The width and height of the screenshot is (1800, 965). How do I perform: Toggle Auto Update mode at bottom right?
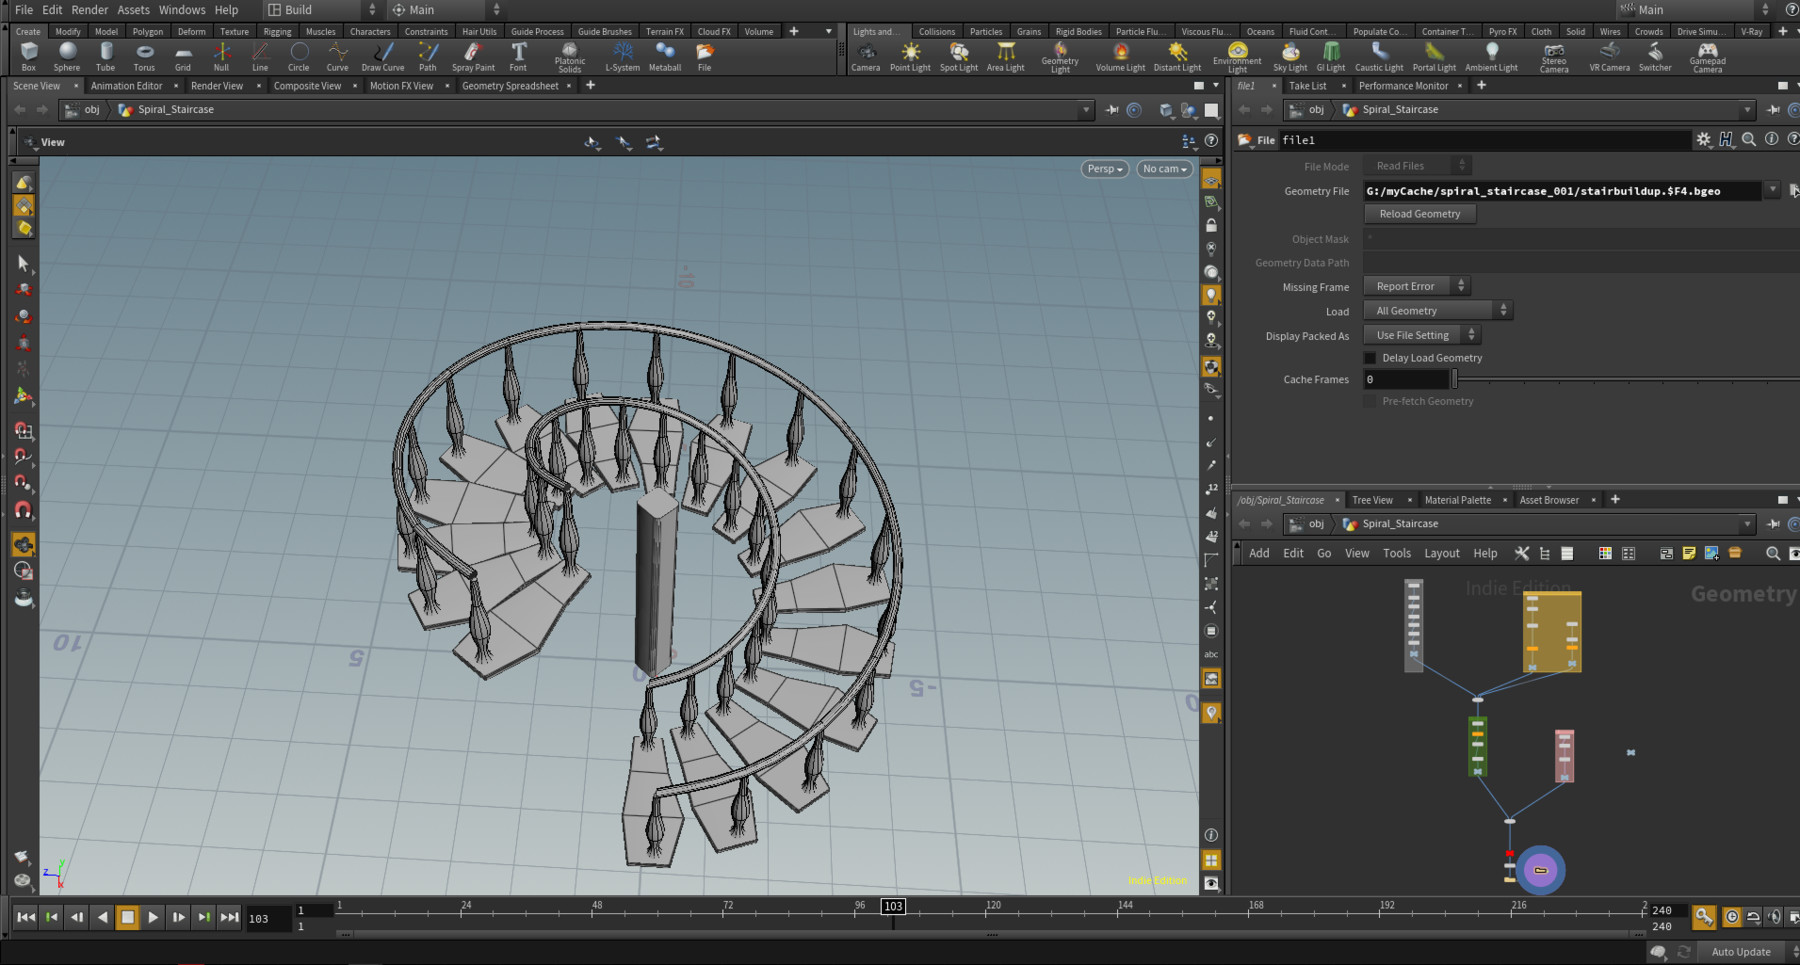tap(1741, 951)
